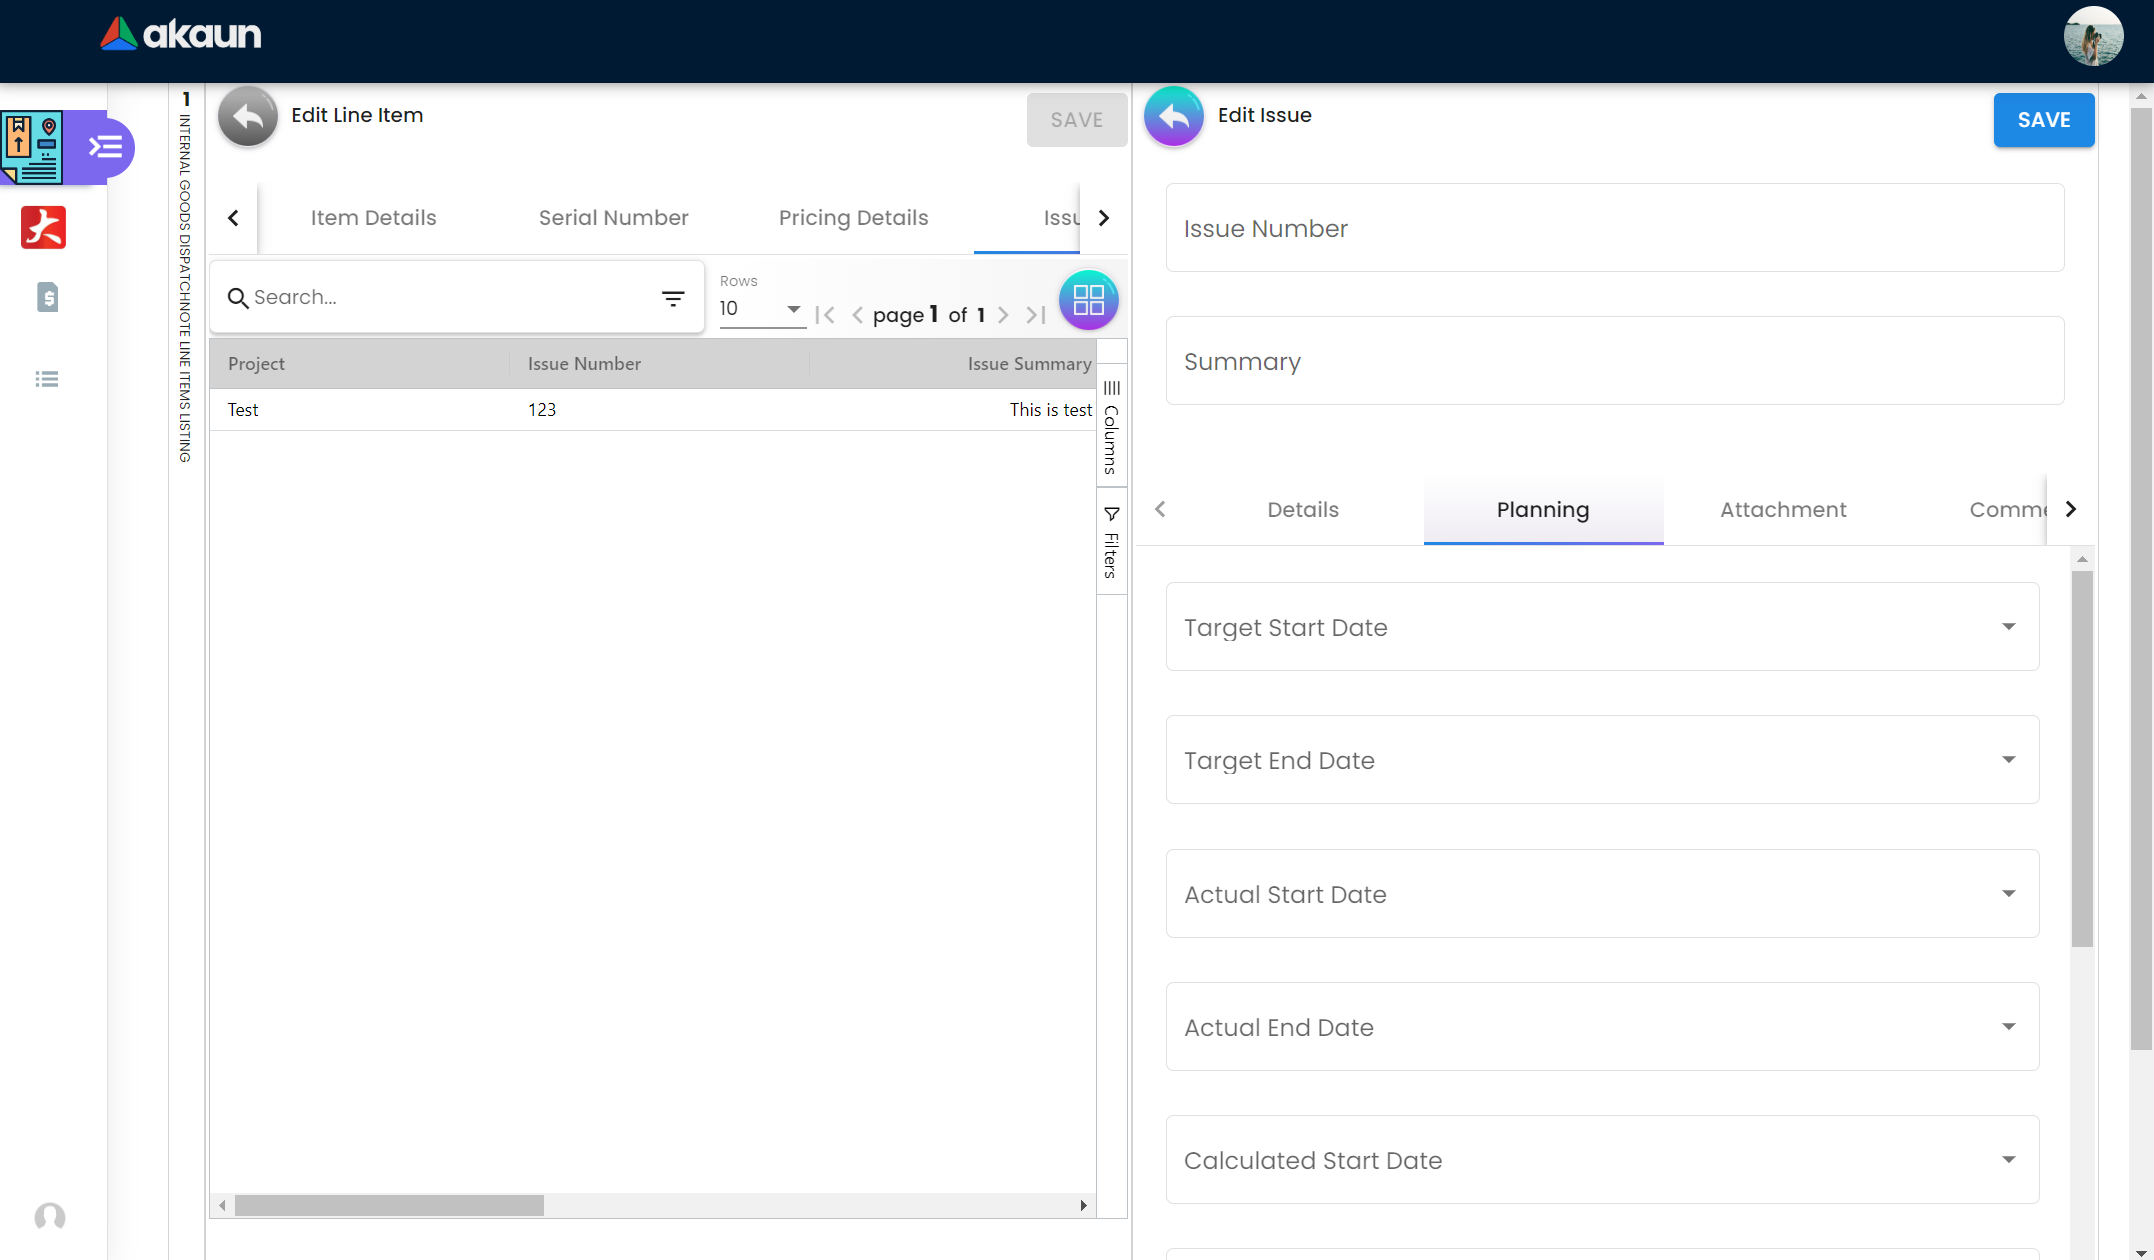Open the Filters side panel
The image size is (2154, 1260).
click(1111, 542)
